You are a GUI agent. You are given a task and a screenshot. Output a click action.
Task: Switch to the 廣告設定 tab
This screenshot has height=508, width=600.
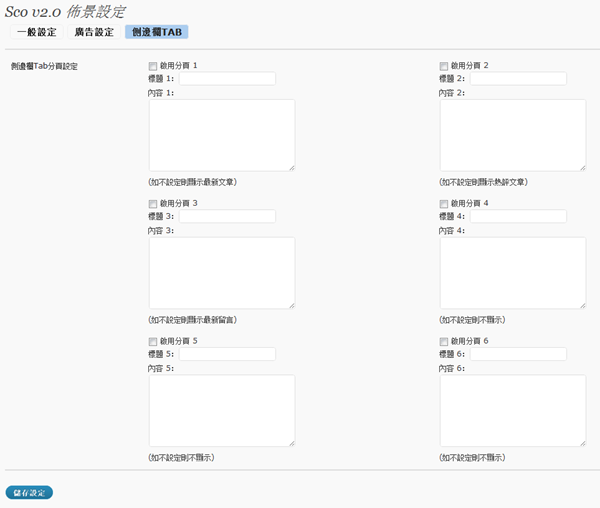[x=94, y=32]
